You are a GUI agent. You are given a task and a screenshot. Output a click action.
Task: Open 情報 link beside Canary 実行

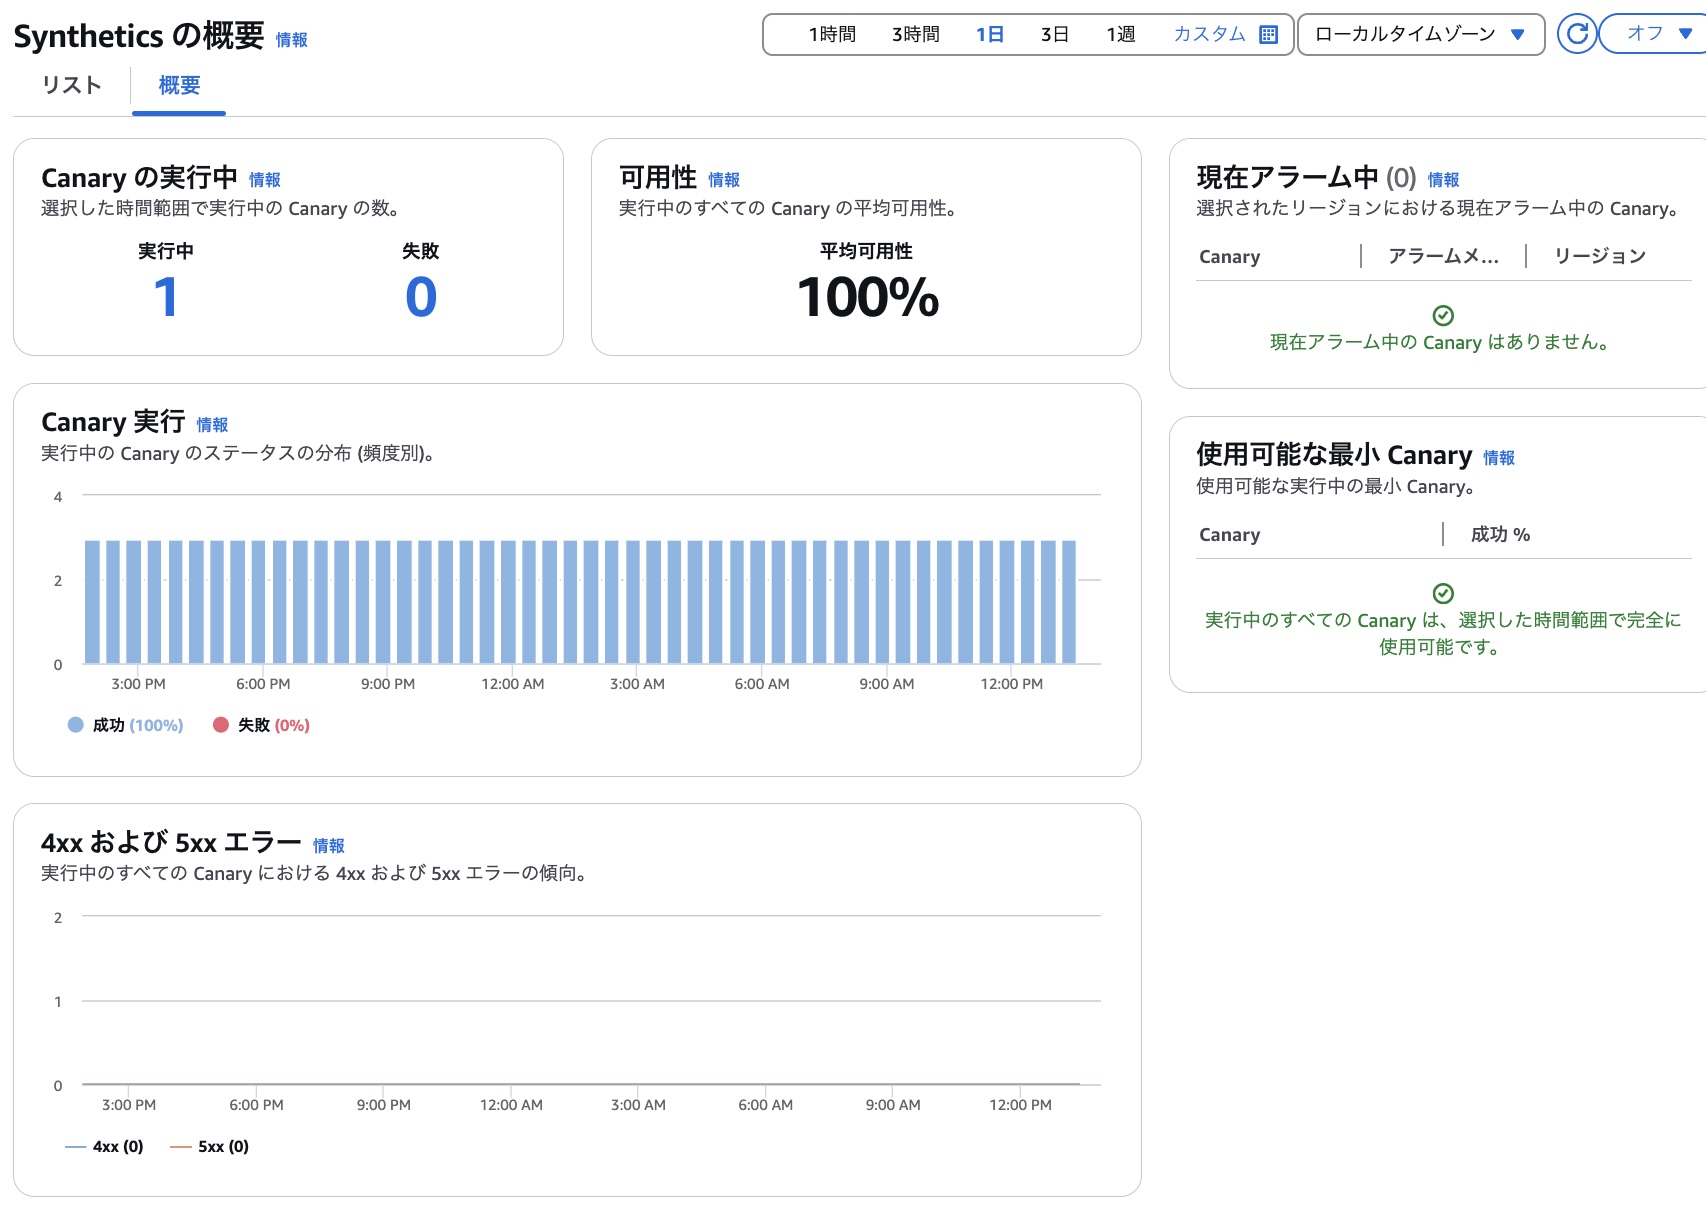click(212, 425)
